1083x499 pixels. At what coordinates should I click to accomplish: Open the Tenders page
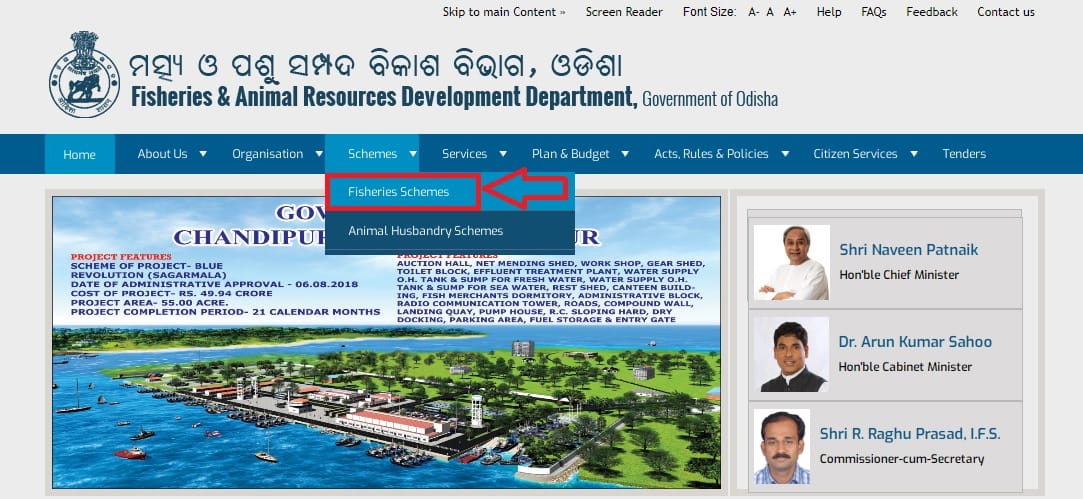[964, 154]
